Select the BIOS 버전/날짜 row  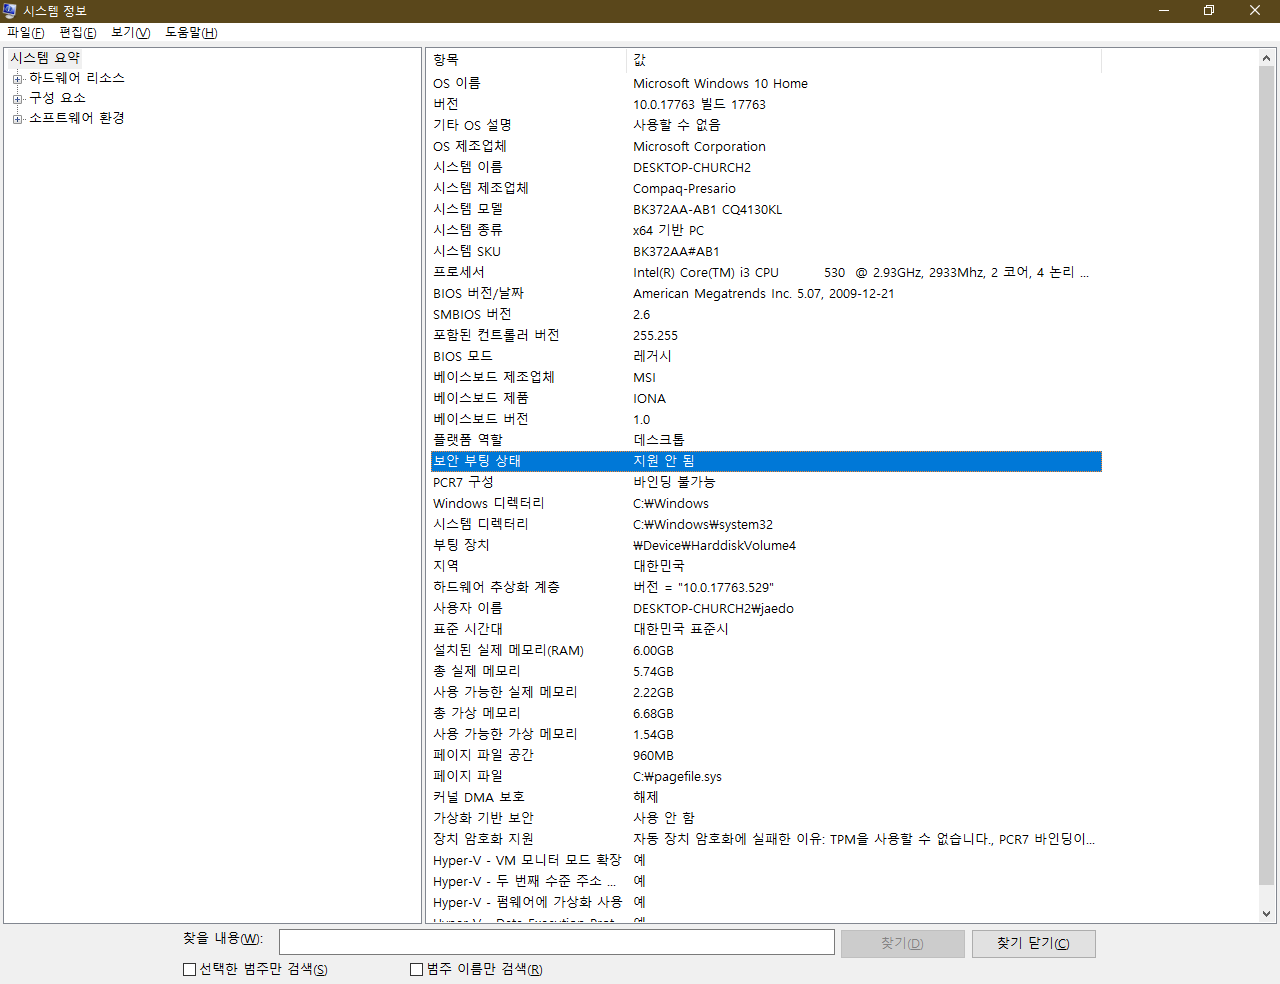point(766,293)
